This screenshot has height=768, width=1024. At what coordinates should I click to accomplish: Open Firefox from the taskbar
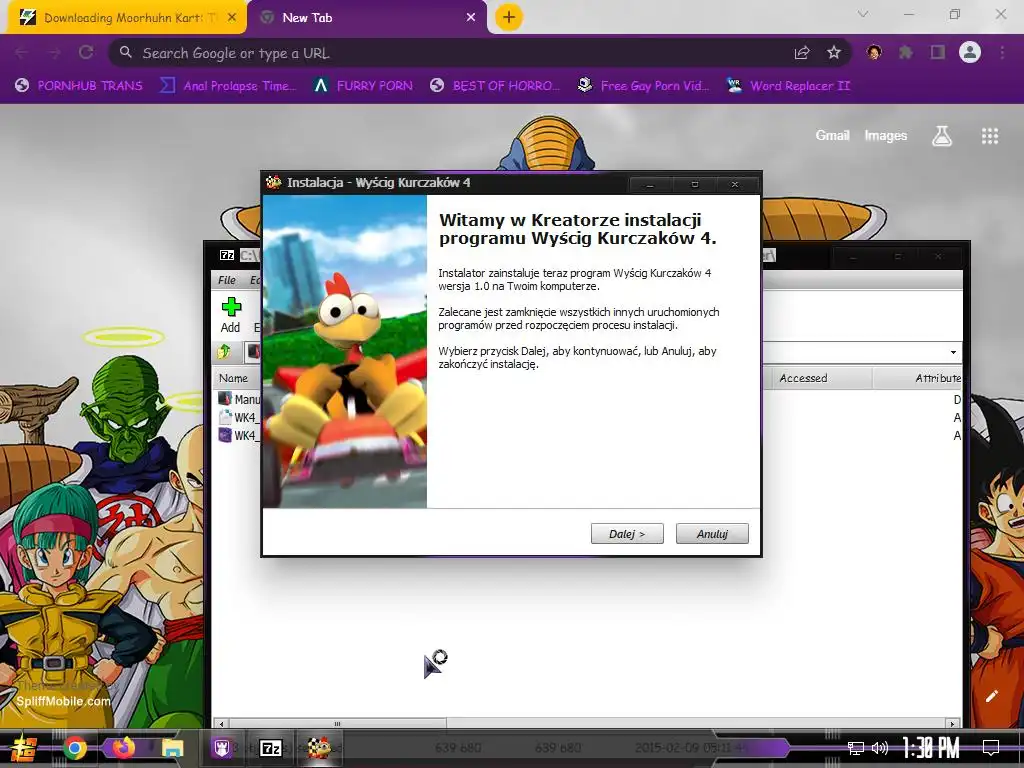(123, 748)
